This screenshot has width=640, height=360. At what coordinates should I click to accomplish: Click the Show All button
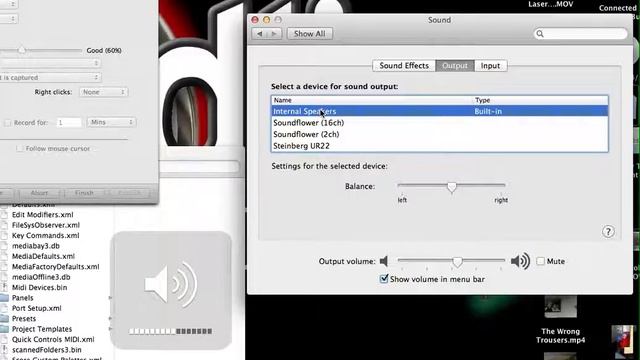point(310,34)
